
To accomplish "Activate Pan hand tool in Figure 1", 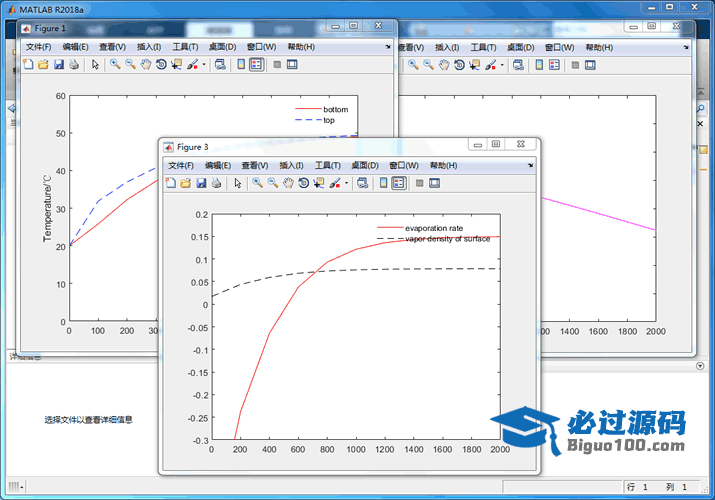I will coord(145,65).
